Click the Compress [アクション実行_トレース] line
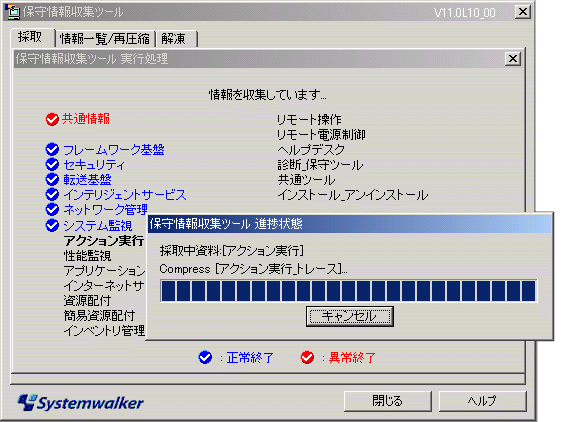 point(253,268)
